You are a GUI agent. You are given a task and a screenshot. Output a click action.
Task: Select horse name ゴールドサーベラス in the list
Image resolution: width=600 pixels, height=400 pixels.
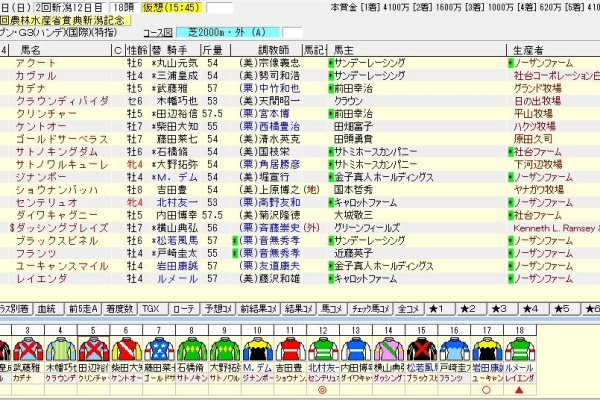pyautogui.click(x=62, y=139)
